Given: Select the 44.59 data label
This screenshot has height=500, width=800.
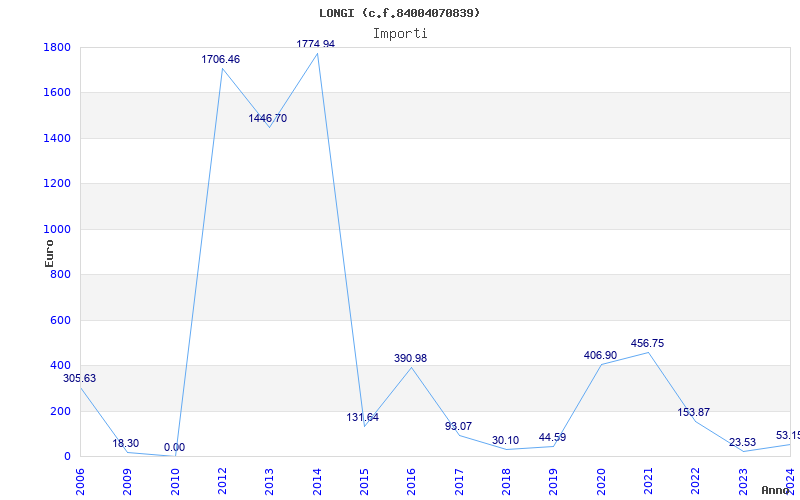Looking at the screenshot, I should [552, 437].
